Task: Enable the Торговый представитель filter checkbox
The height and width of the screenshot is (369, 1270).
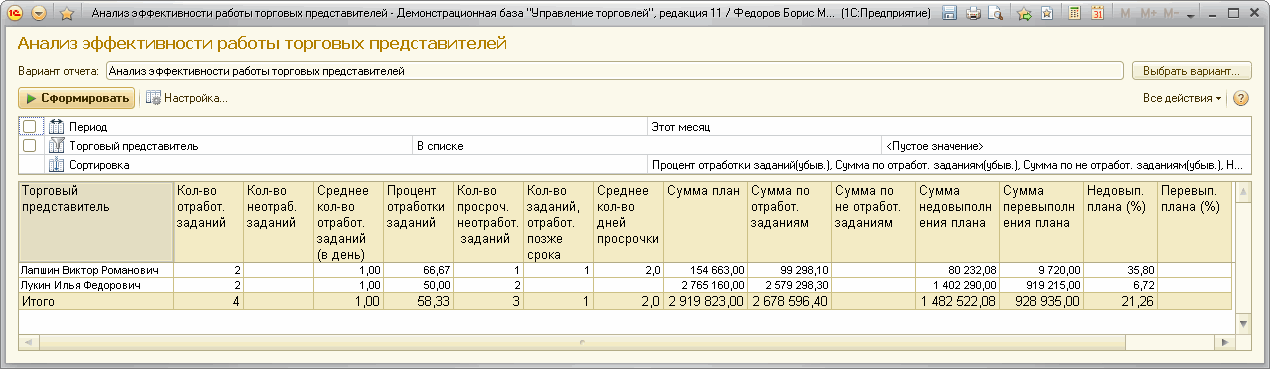Action: (x=30, y=146)
